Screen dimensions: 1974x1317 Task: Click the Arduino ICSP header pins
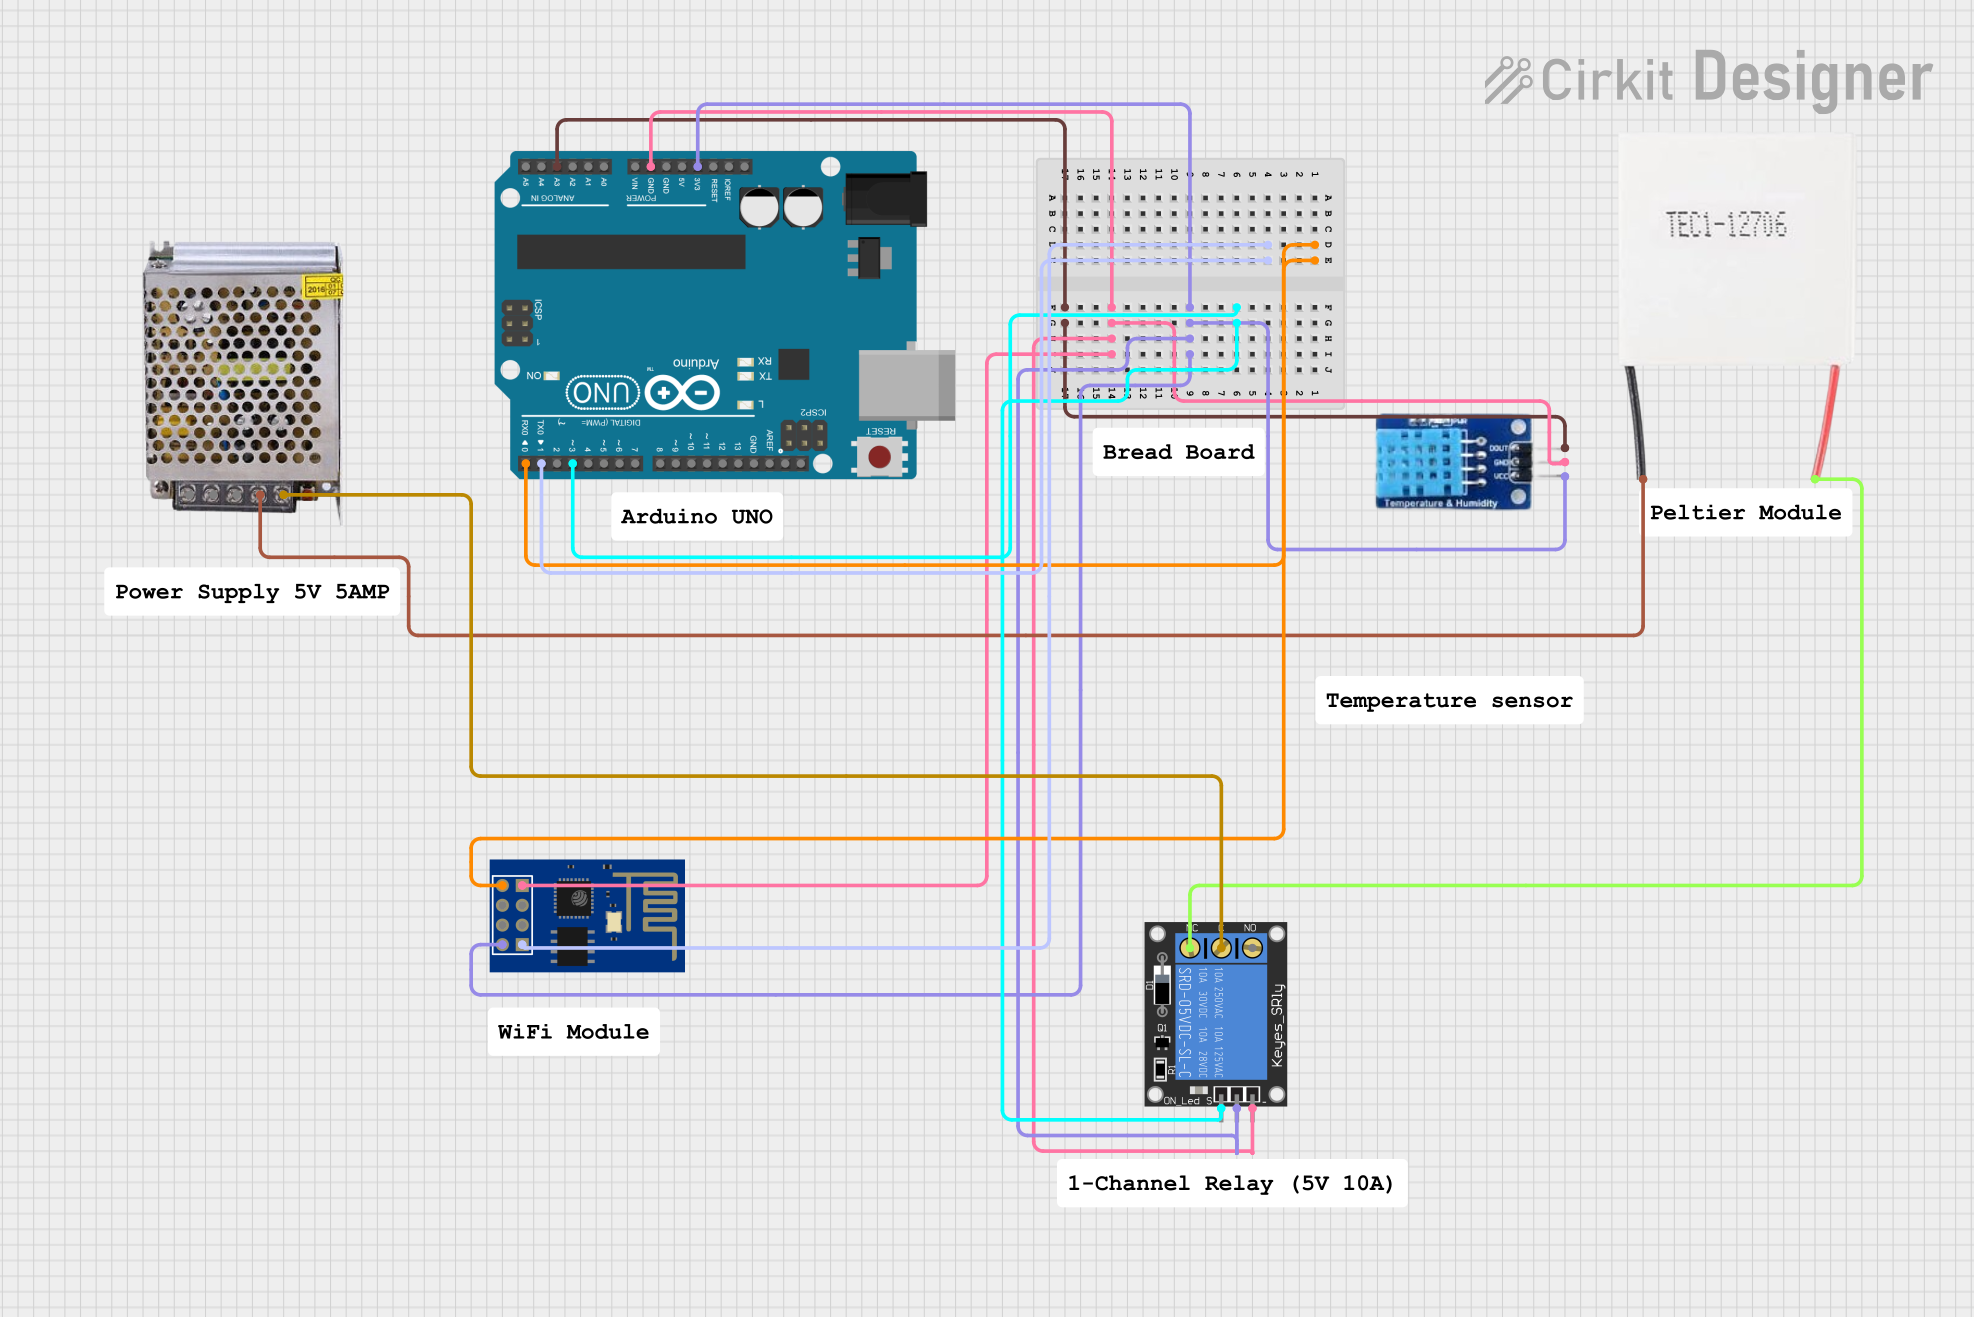pos(517,323)
